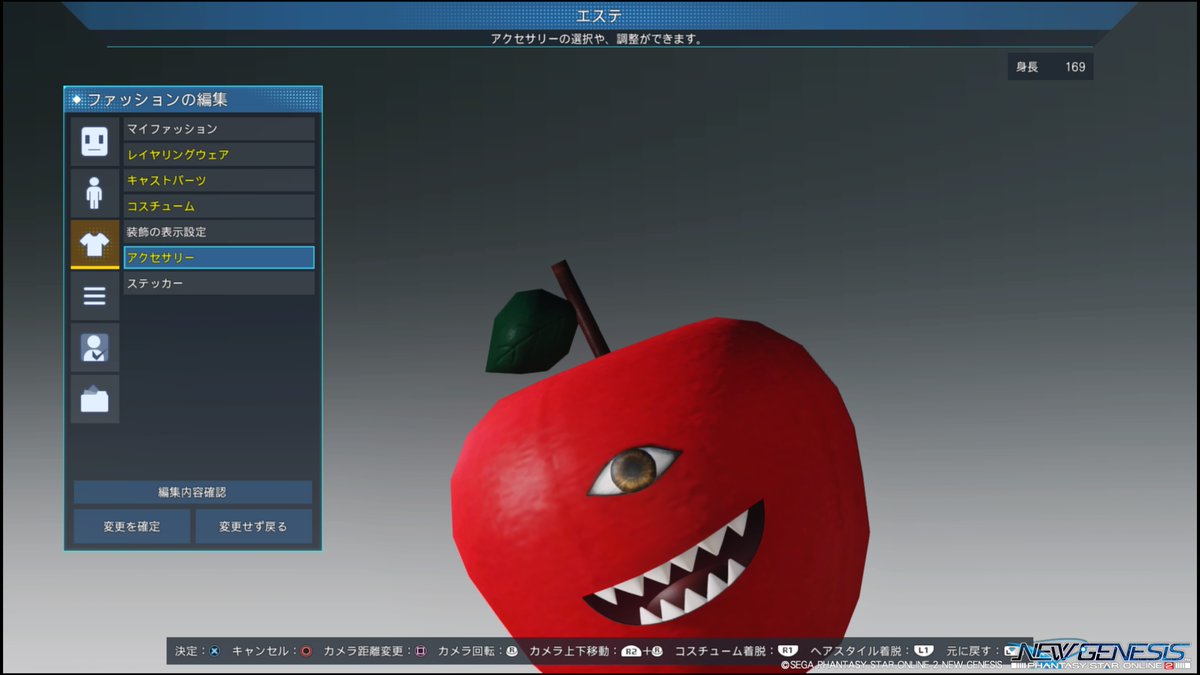Open マイファッション menu entry

point(219,129)
